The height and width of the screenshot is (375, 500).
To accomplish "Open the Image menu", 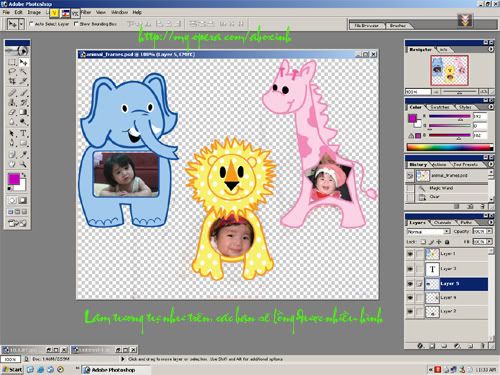I will point(34,12).
